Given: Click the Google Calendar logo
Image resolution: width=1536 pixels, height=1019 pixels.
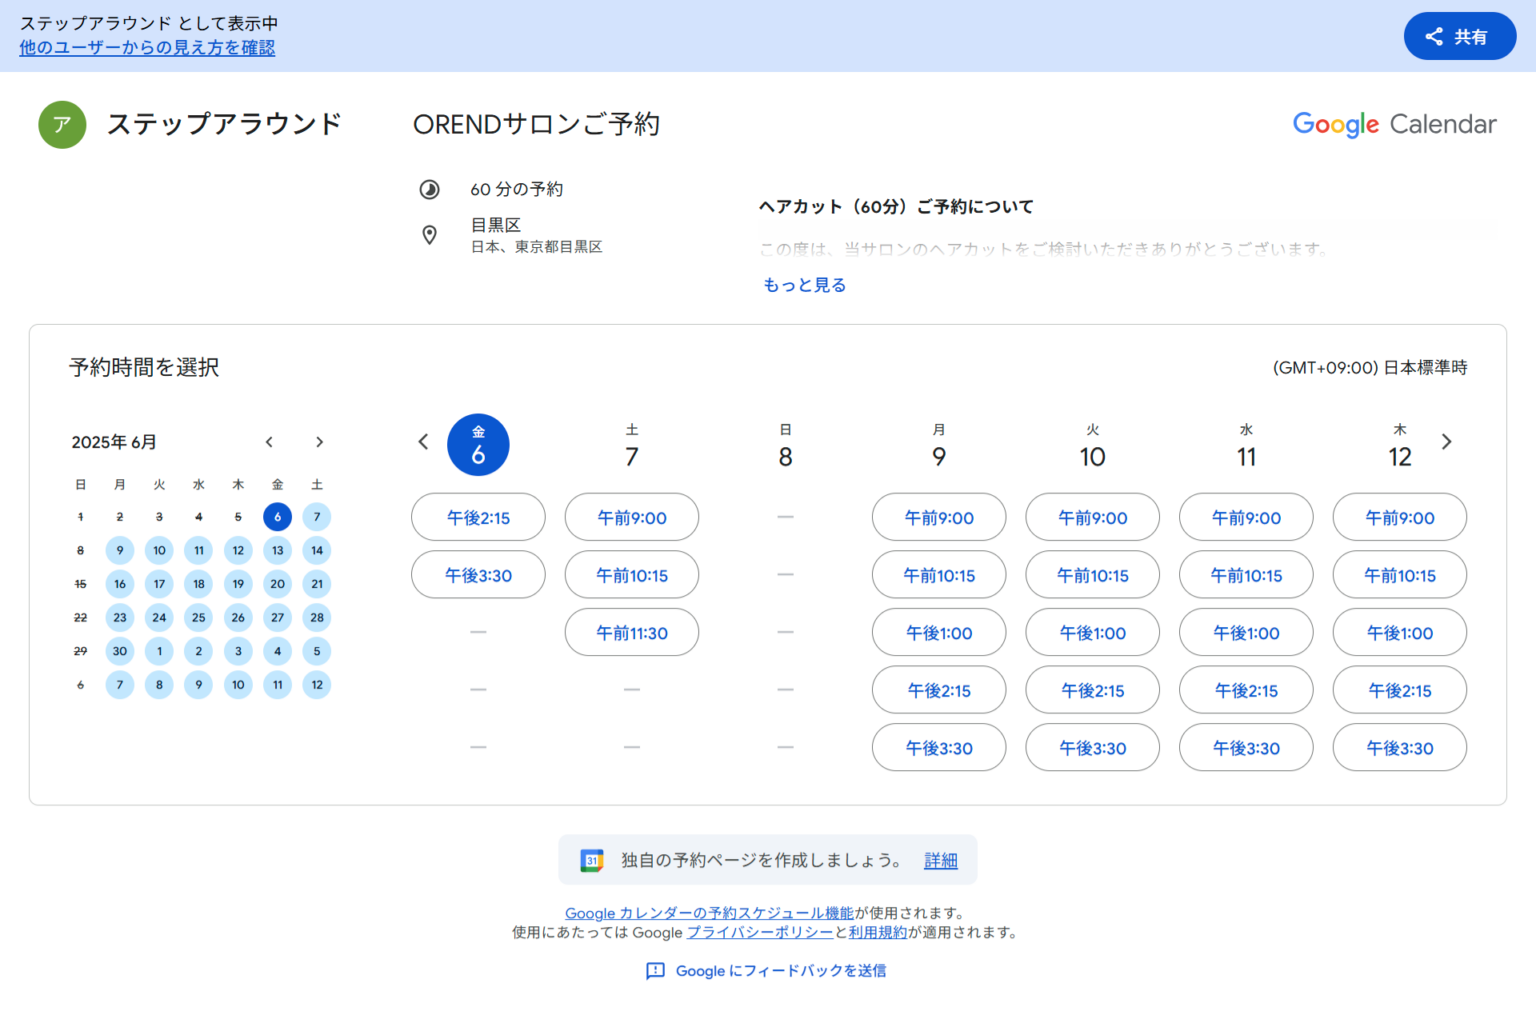Looking at the screenshot, I should (1394, 124).
